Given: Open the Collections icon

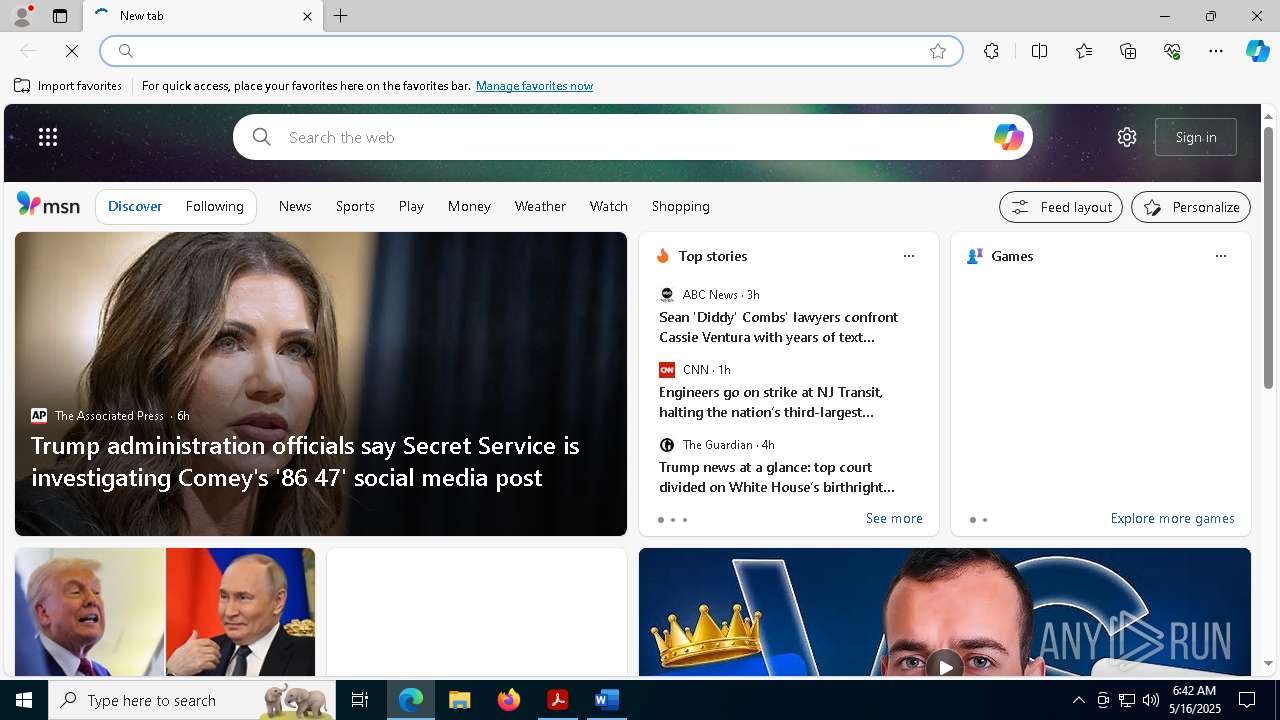Looking at the screenshot, I should [x=1128, y=51].
